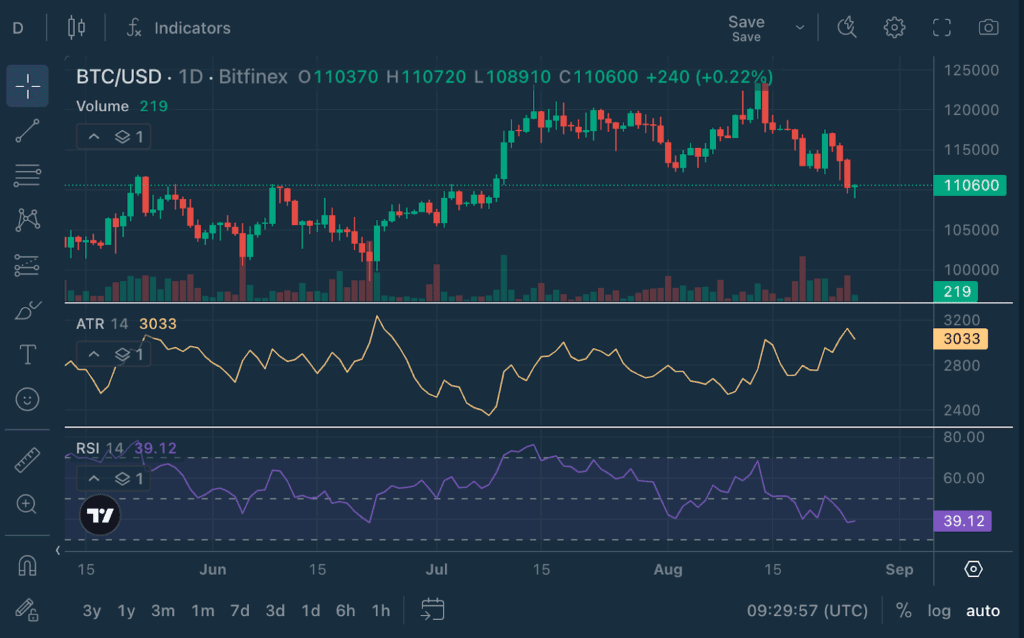
Task: Select the ruler measure tool
Action: (27, 460)
